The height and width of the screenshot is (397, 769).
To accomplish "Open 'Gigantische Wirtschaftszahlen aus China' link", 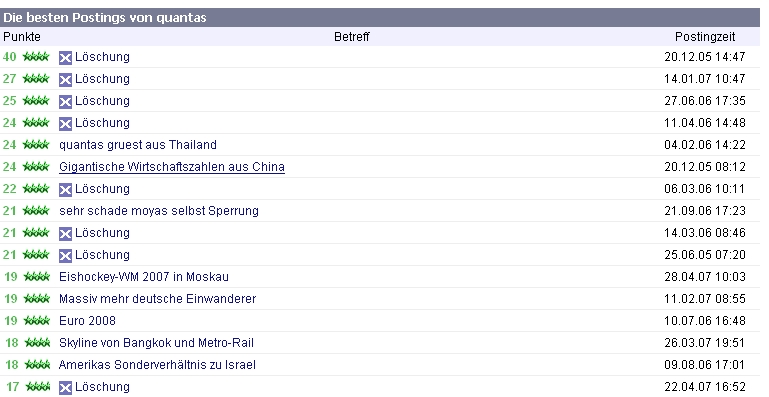I will [172, 167].
